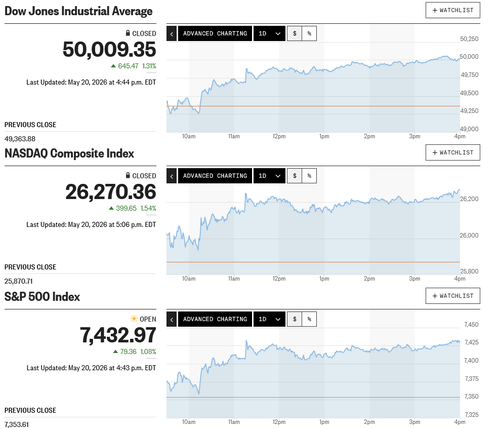This screenshot has height=429, width=500.
Task: Add Dow Jones Industrial Average to Watchlist
Action: (453, 10)
